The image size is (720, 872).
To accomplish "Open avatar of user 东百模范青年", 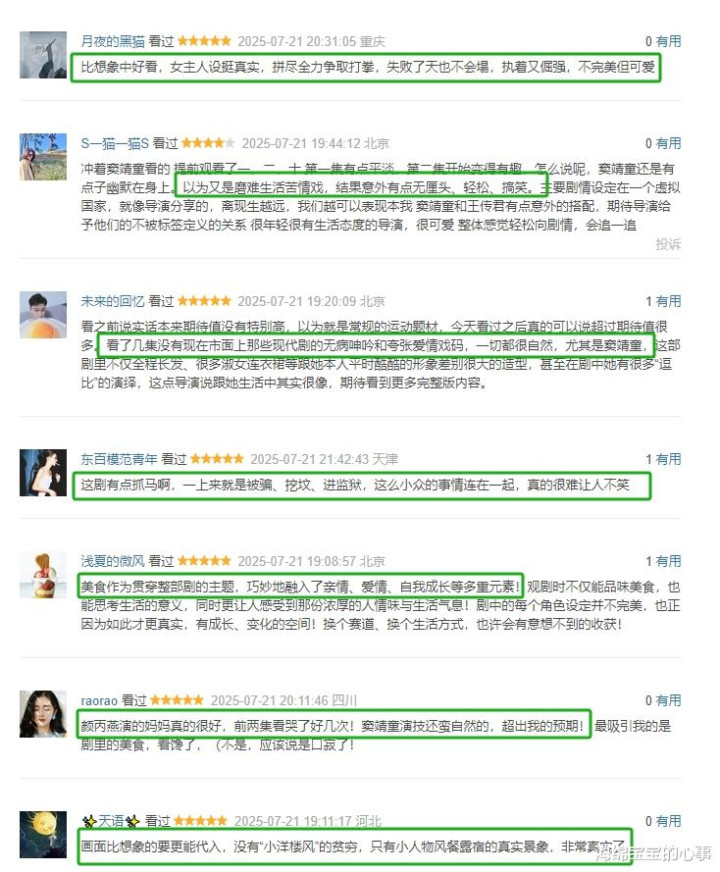I will 43,472.
